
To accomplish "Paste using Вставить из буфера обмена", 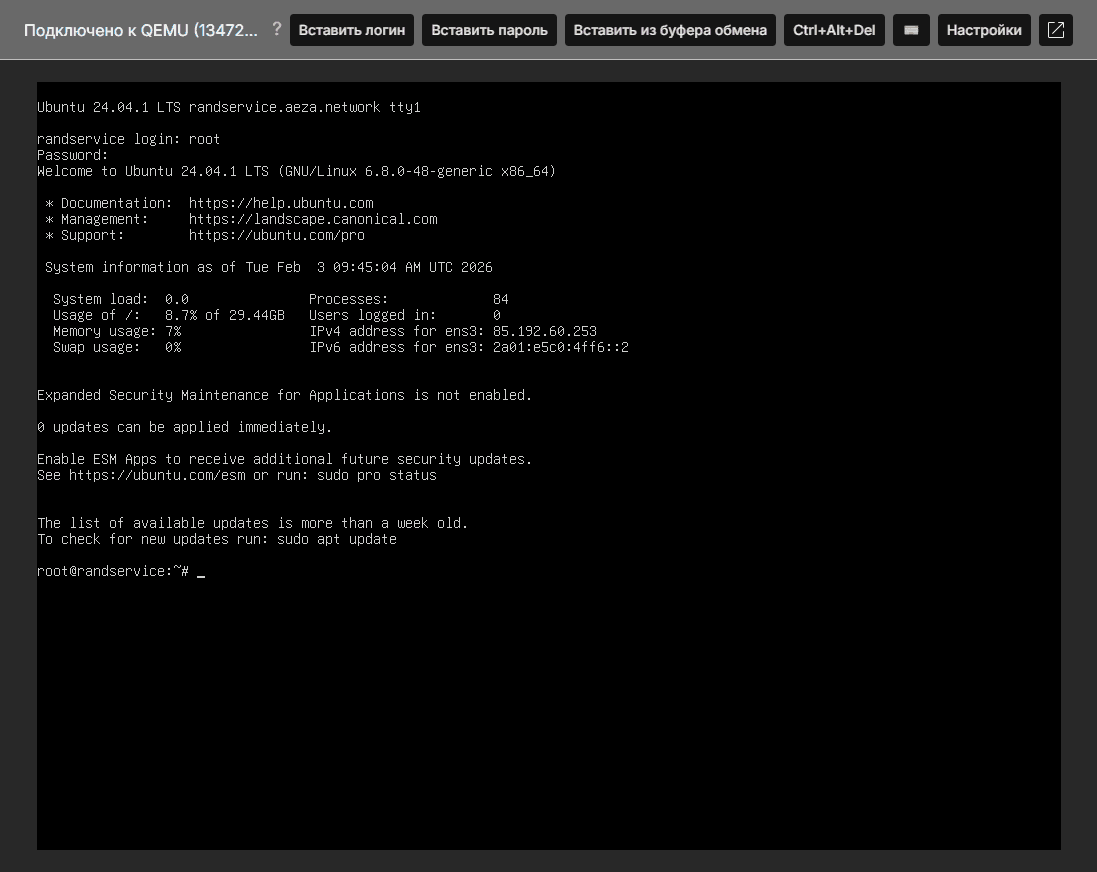I will pos(670,30).
